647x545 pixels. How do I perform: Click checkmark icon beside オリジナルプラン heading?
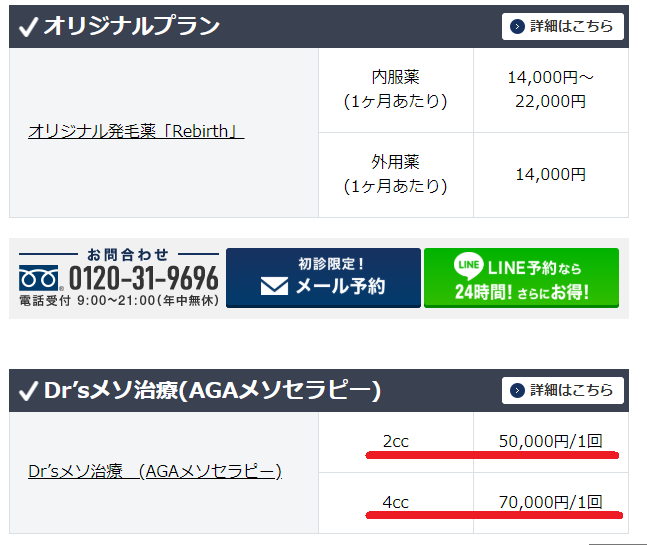click(x=28, y=27)
